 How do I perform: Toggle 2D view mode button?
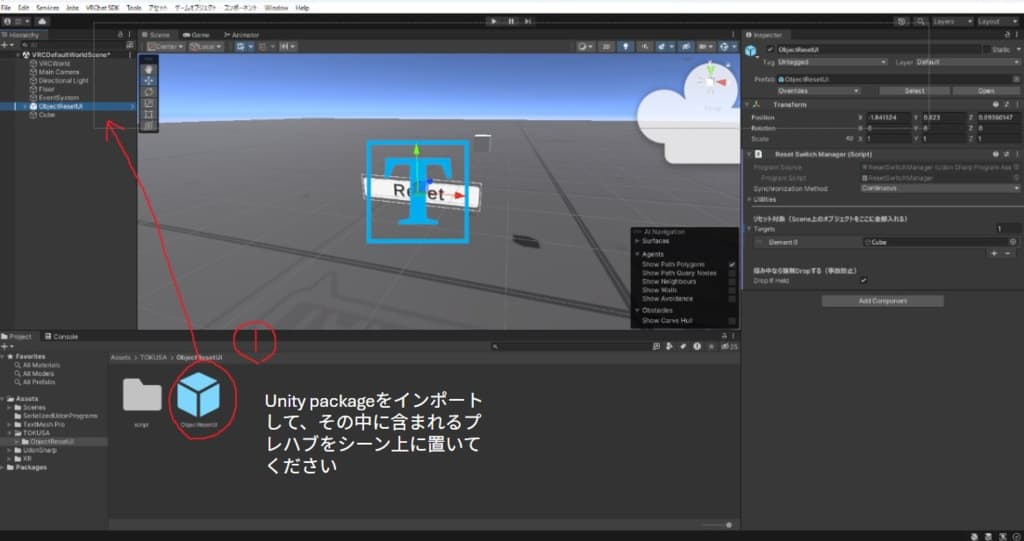point(607,46)
